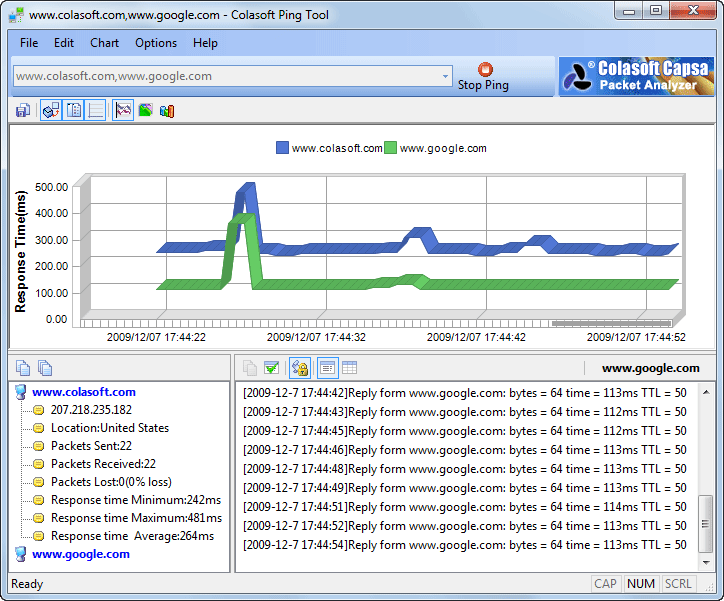Select Response time Maximum:481ms entry
Image resolution: width=724 pixels, height=601 pixels.
tap(137, 518)
